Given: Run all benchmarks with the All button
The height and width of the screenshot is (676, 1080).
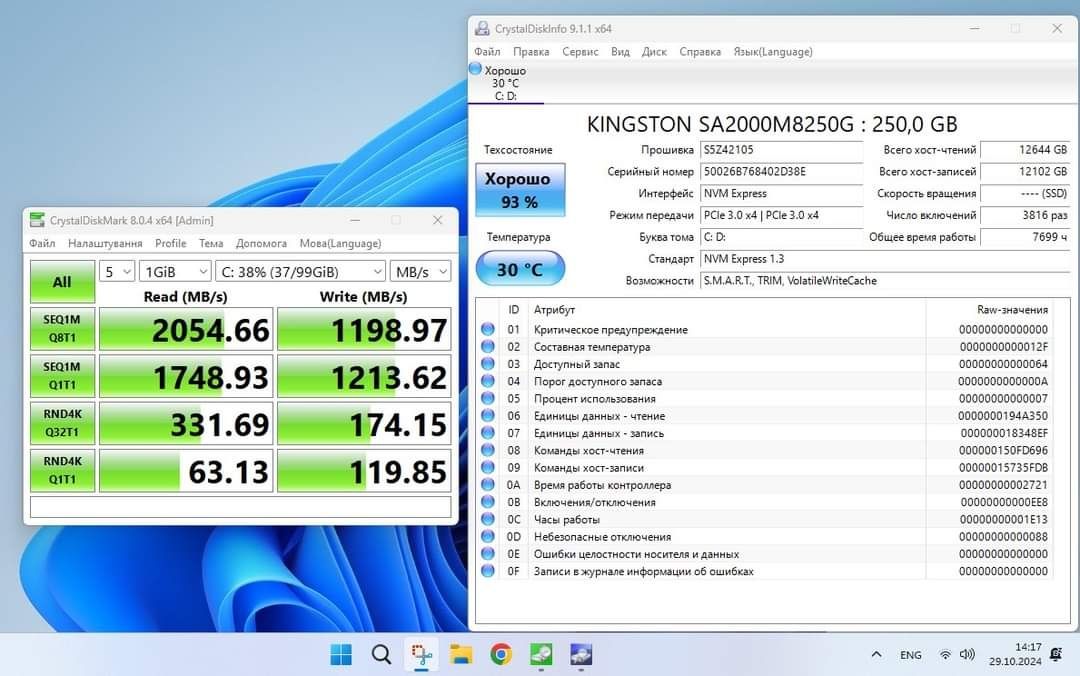Looking at the screenshot, I should click(x=62, y=281).
